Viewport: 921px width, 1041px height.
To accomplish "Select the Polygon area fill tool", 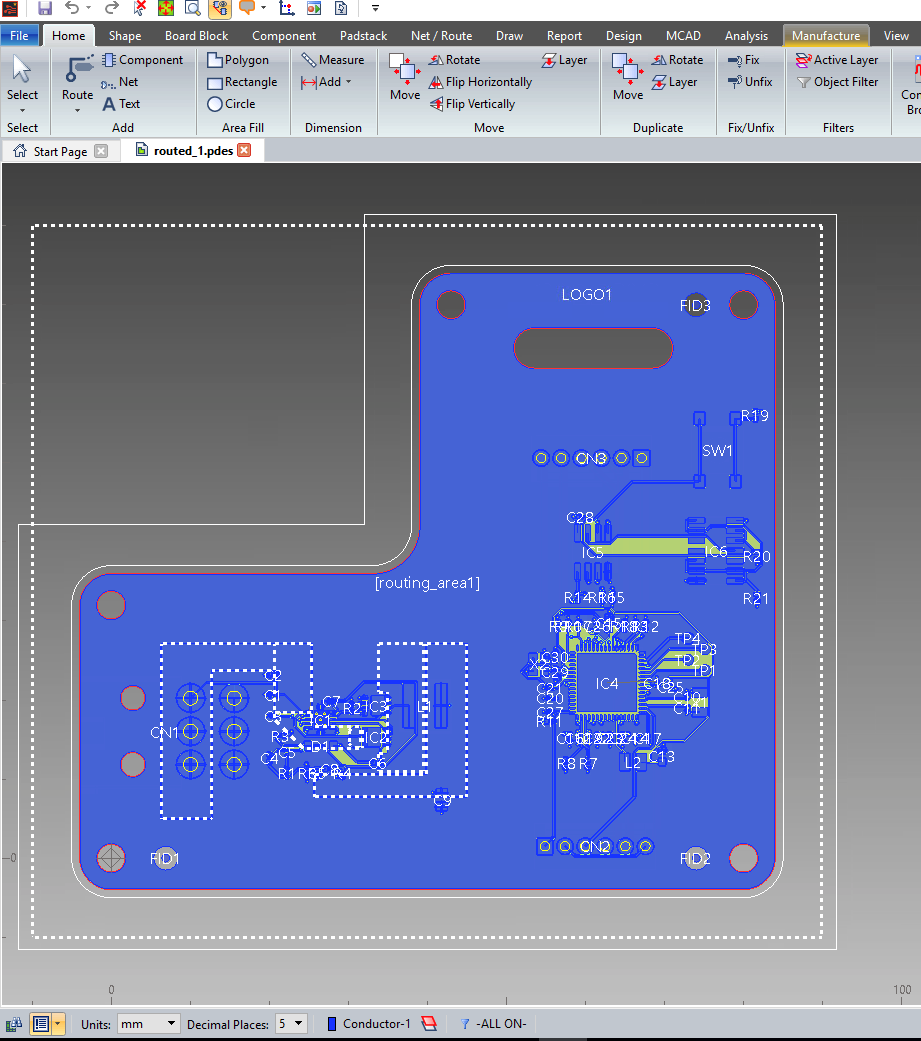I will pos(238,60).
